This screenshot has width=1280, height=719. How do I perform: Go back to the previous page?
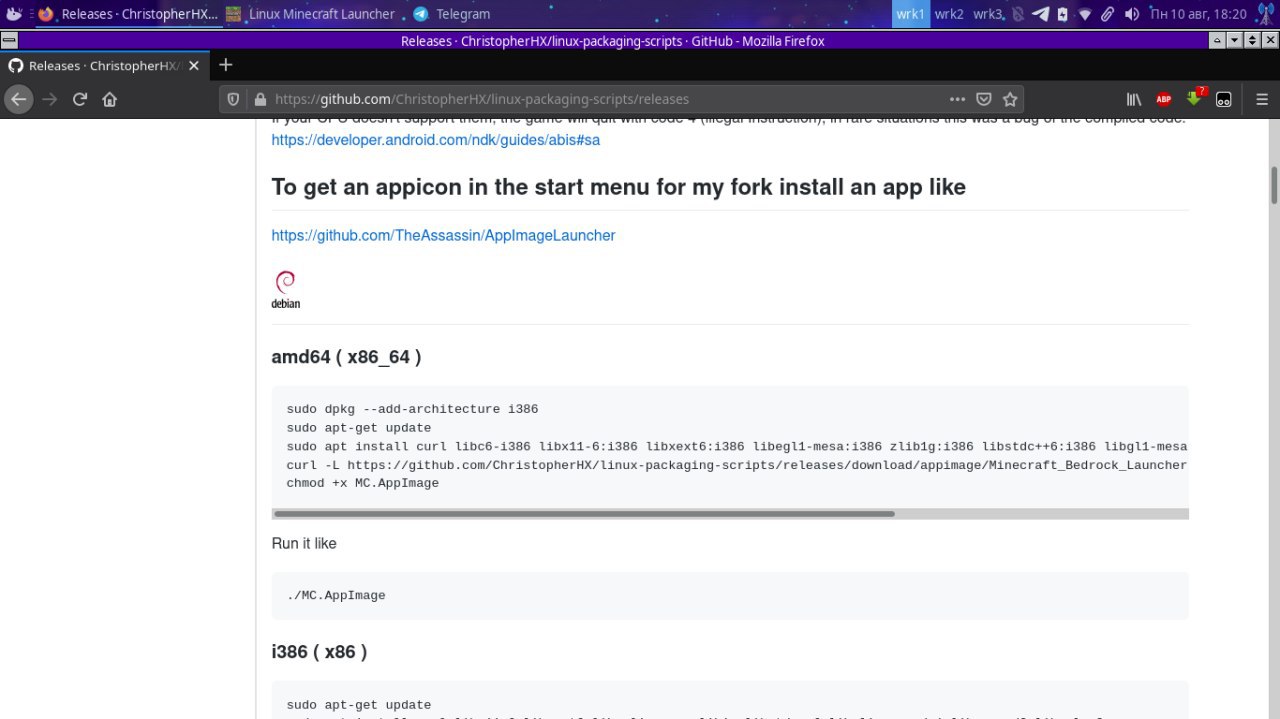[18, 99]
